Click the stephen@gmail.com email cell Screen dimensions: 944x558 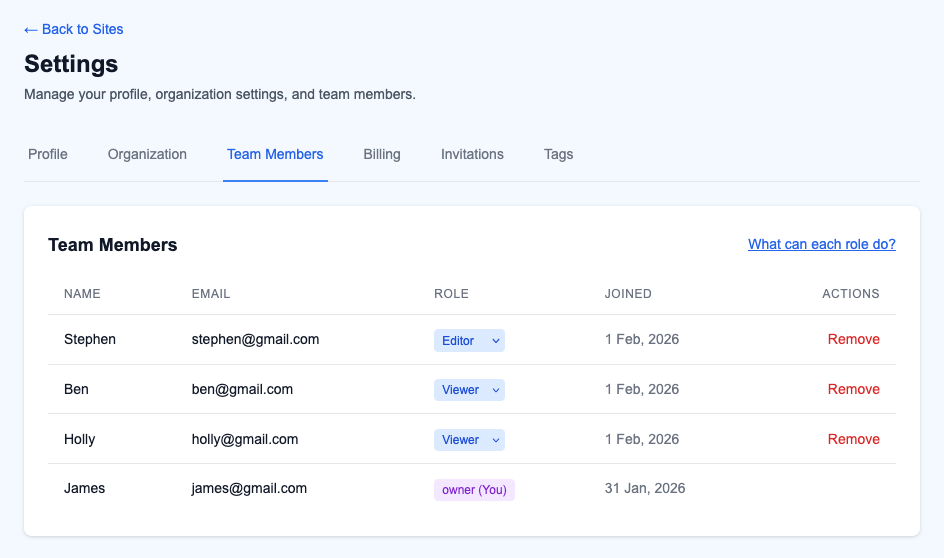255,339
